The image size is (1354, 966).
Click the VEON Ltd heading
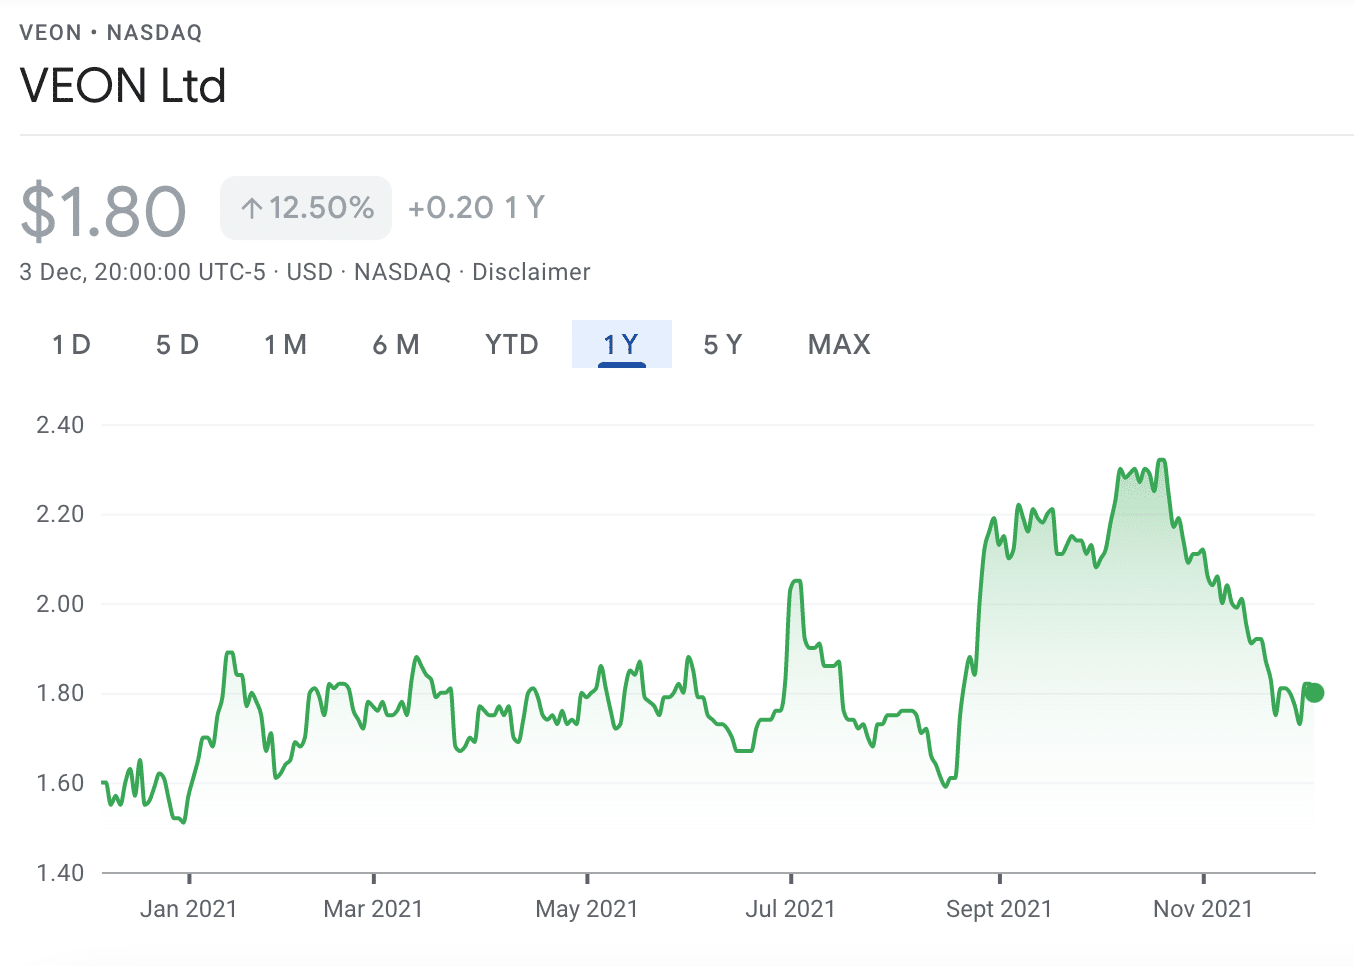[x=123, y=86]
